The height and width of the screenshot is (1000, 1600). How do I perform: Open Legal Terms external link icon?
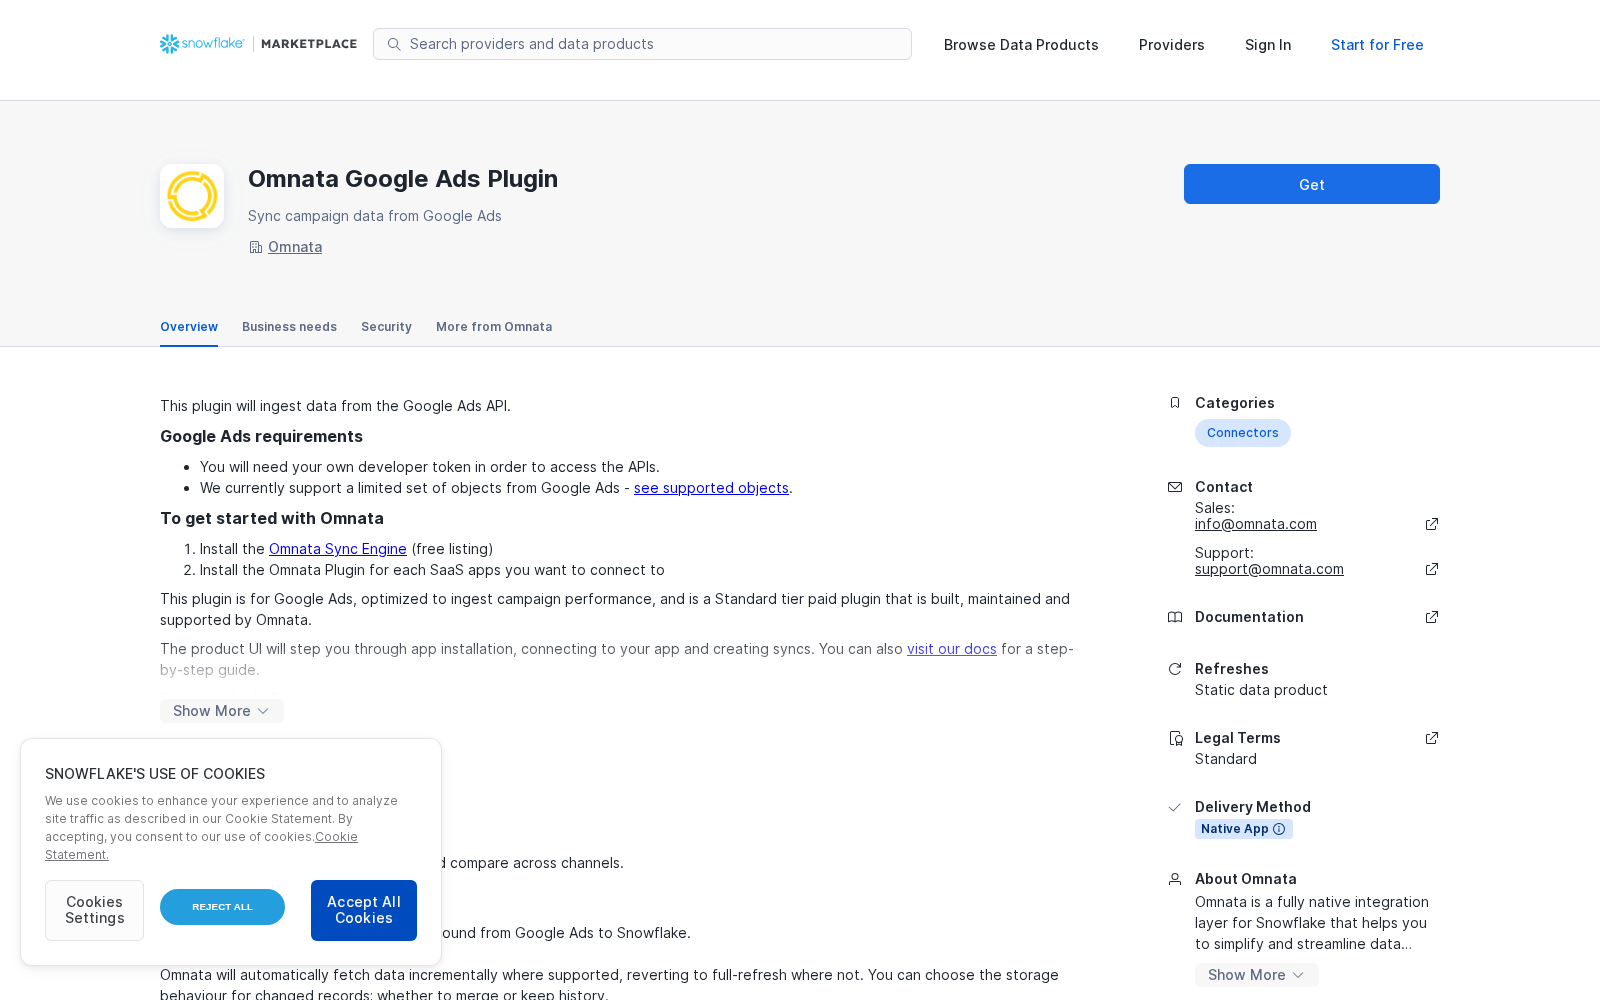tap(1432, 738)
